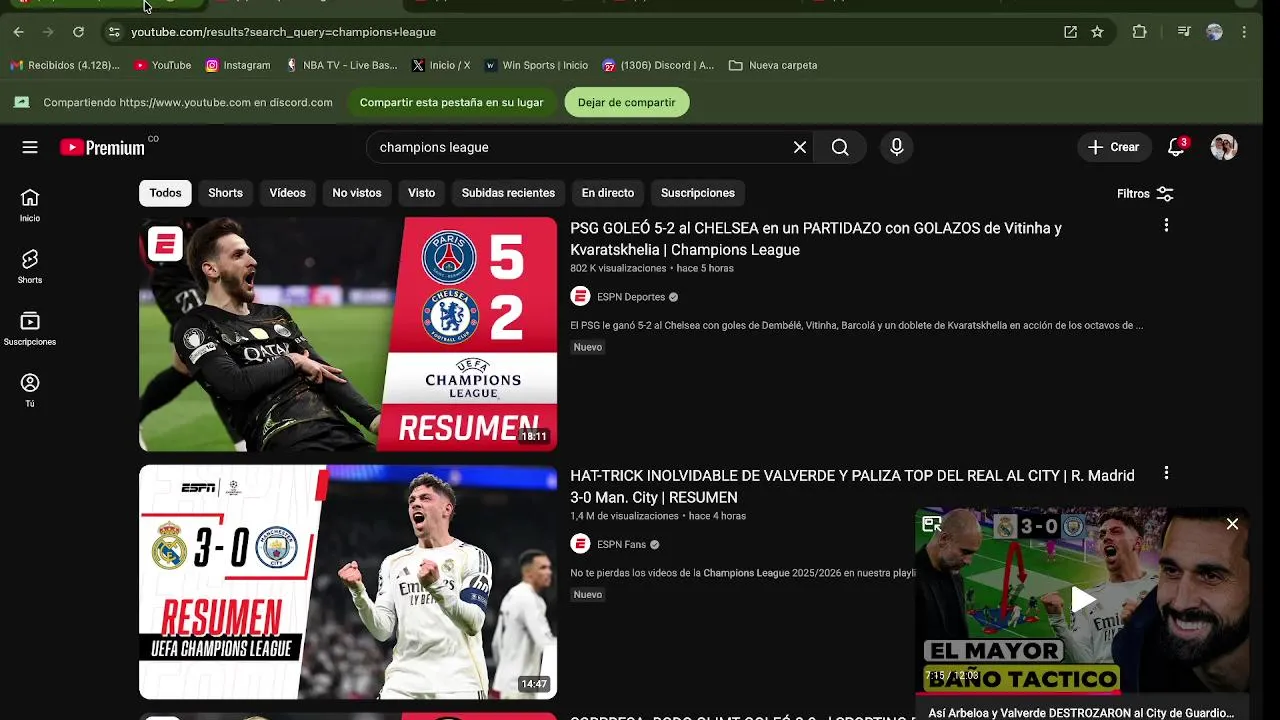The image size is (1280, 720).
Task: Select the Vídeos filter chip
Action: point(287,193)
